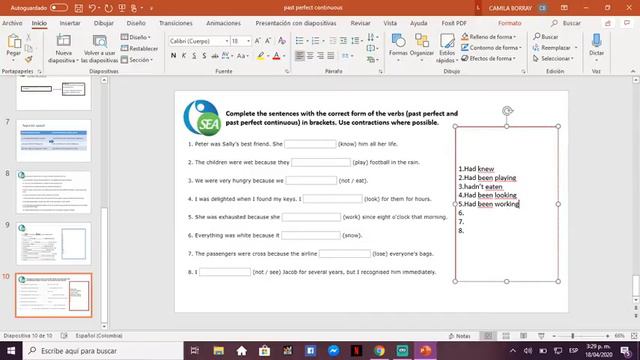Open Chrome from the taskbar
Viewport: 640px width, 360px height.
pyautogui.click(x=379, y=351)
